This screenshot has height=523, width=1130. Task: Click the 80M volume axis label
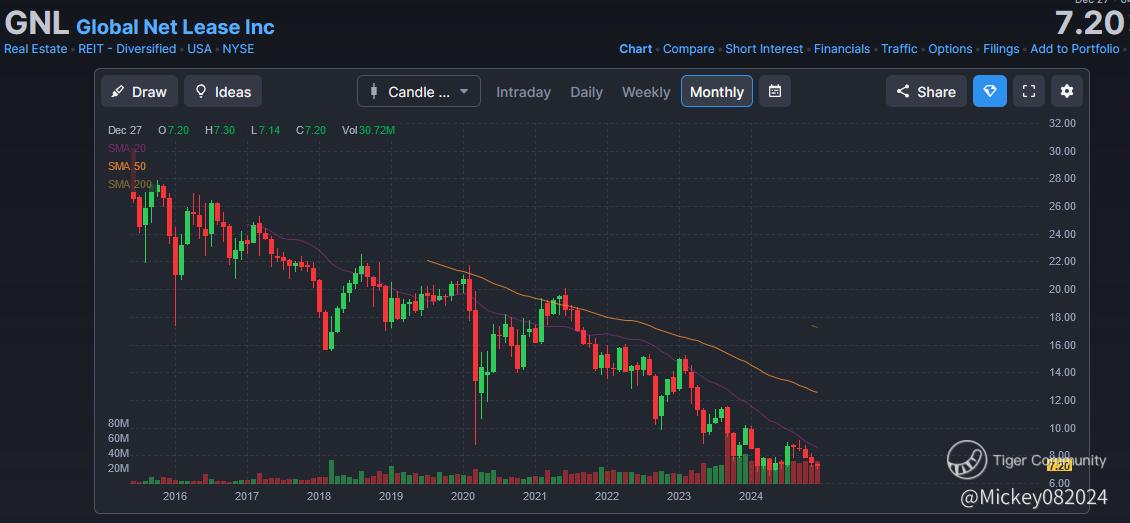pos(118,423)
